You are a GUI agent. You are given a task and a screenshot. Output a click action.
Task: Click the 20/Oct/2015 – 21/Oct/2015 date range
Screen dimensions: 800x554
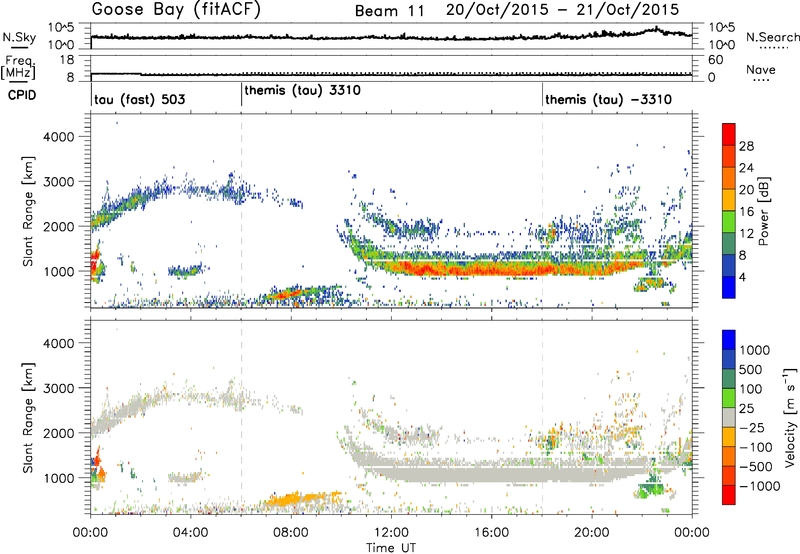coord(562,10)
